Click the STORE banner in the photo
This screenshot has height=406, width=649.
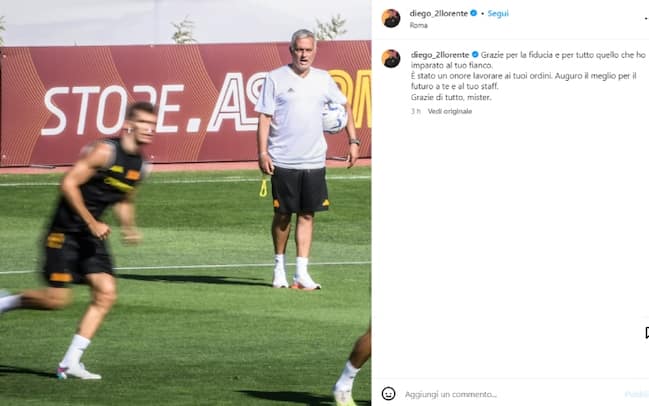(185, 103)
